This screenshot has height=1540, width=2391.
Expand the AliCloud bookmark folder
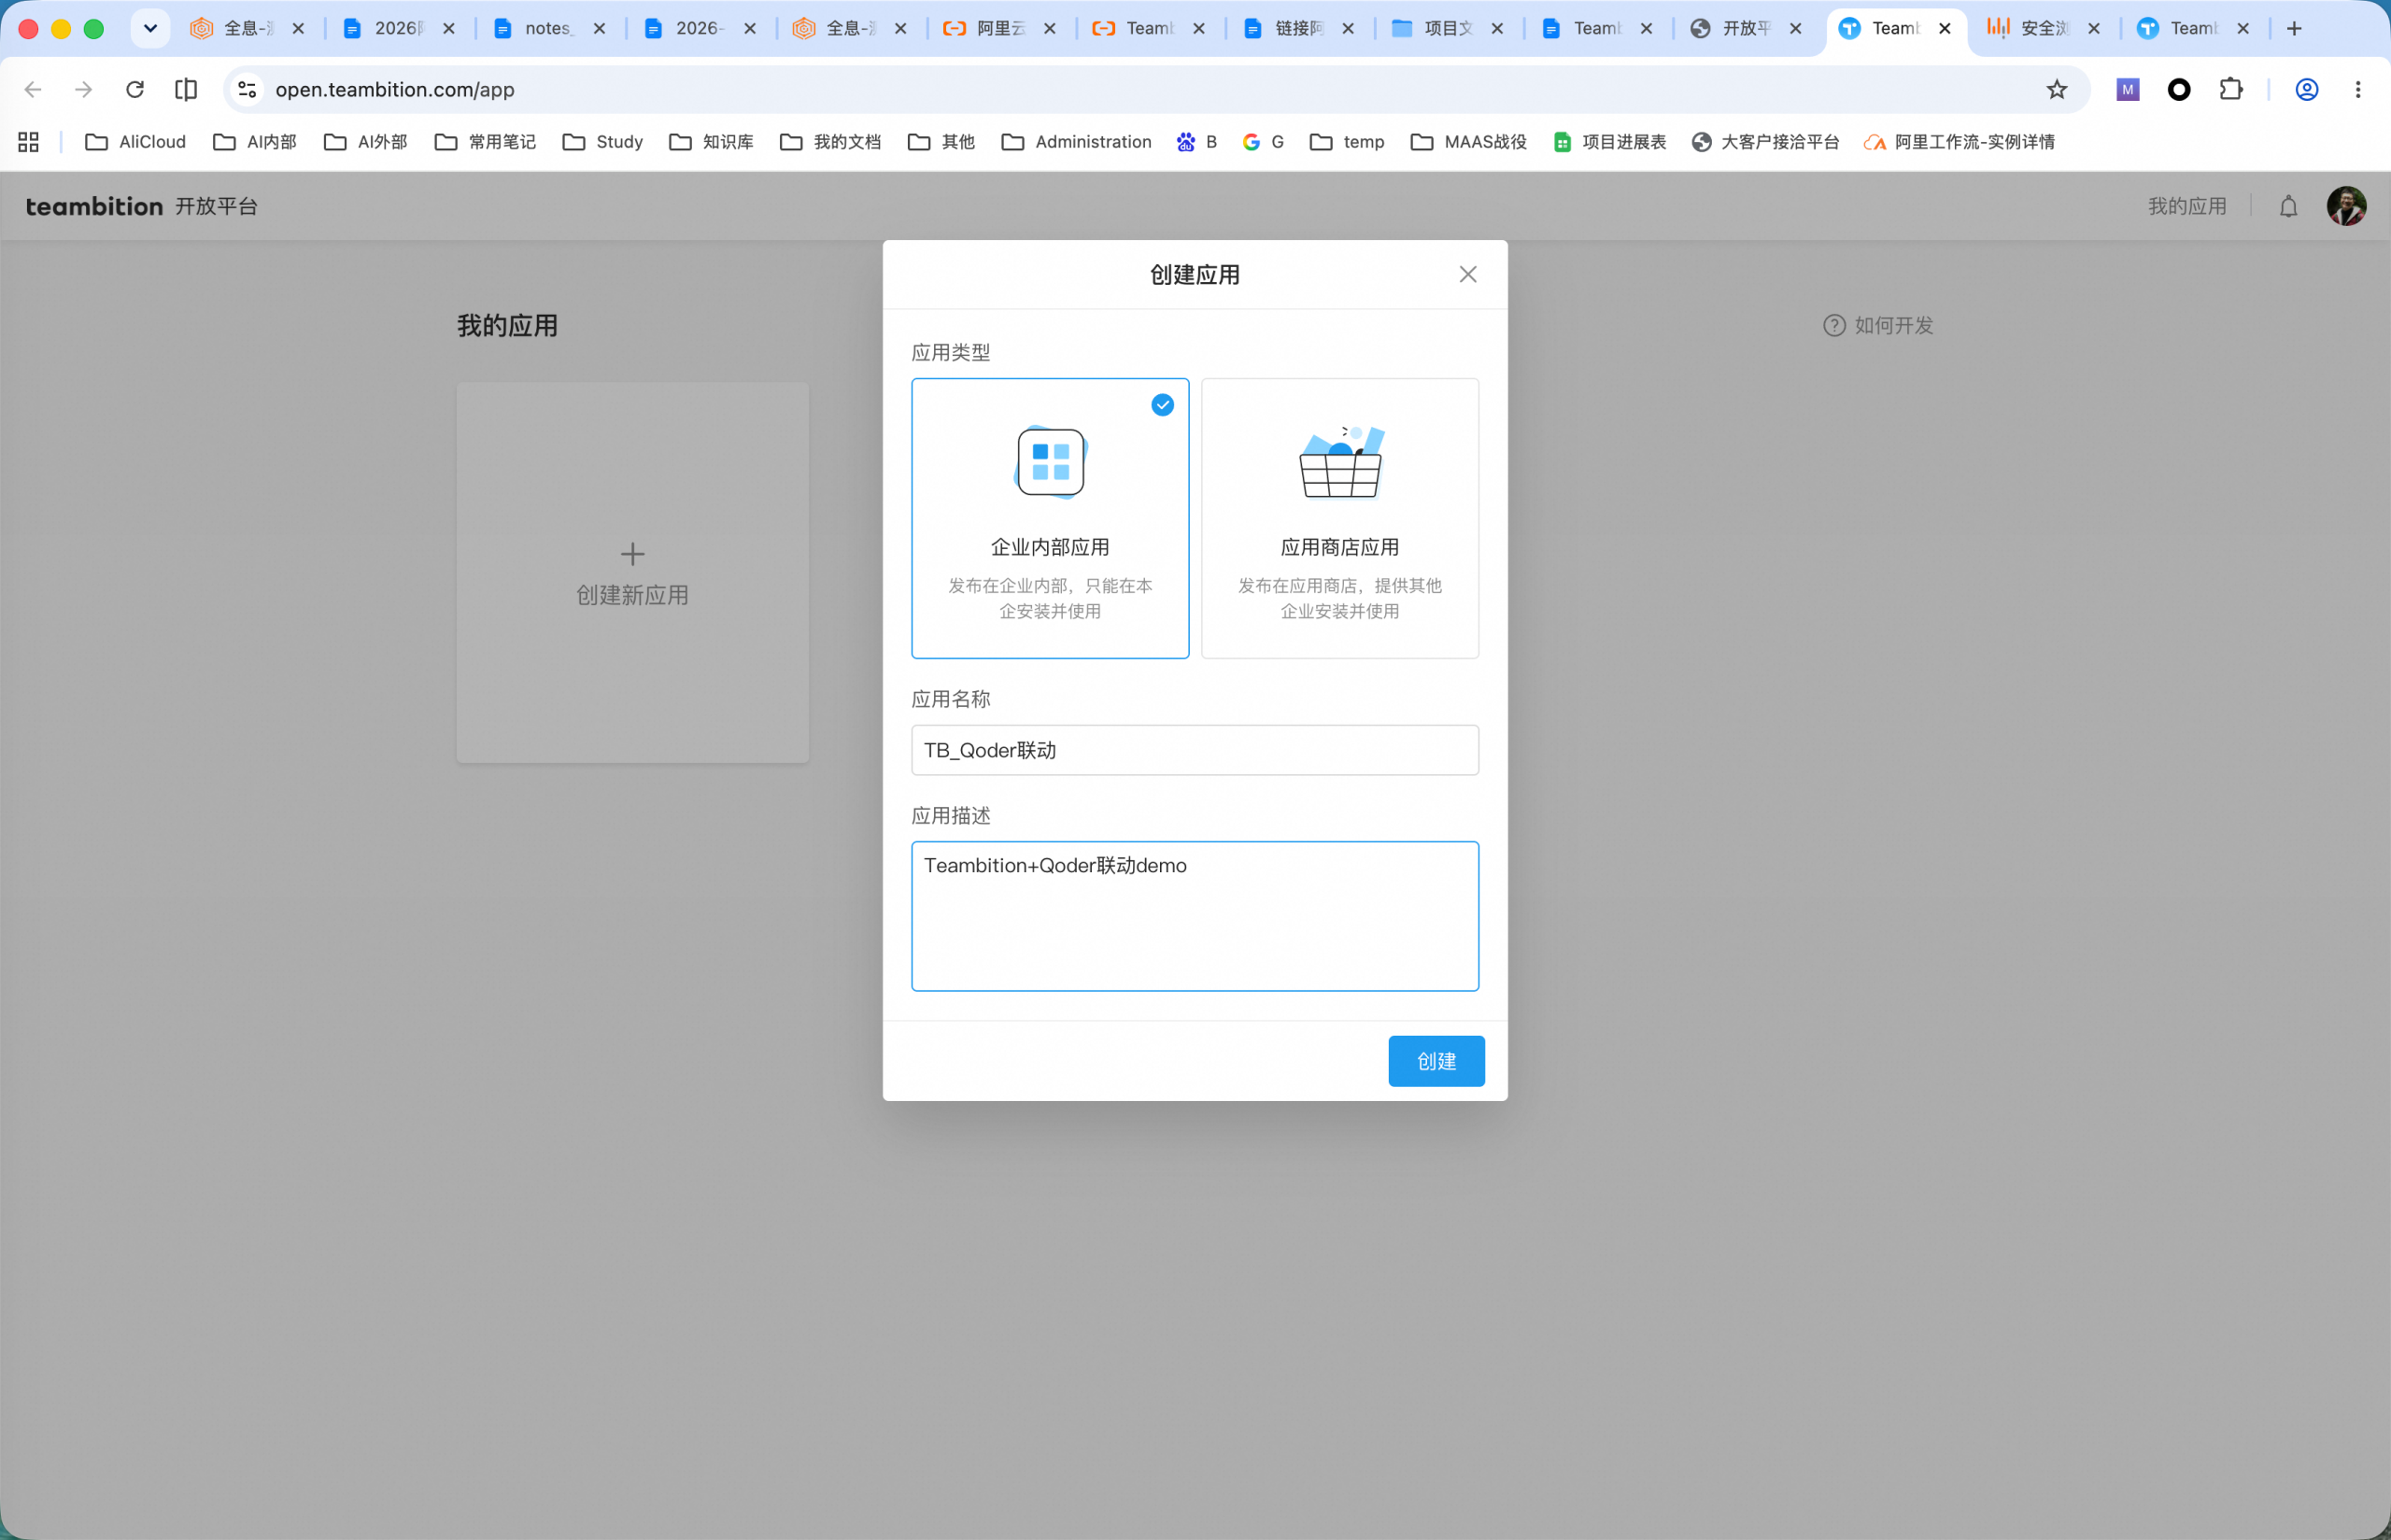coord(136,142)
